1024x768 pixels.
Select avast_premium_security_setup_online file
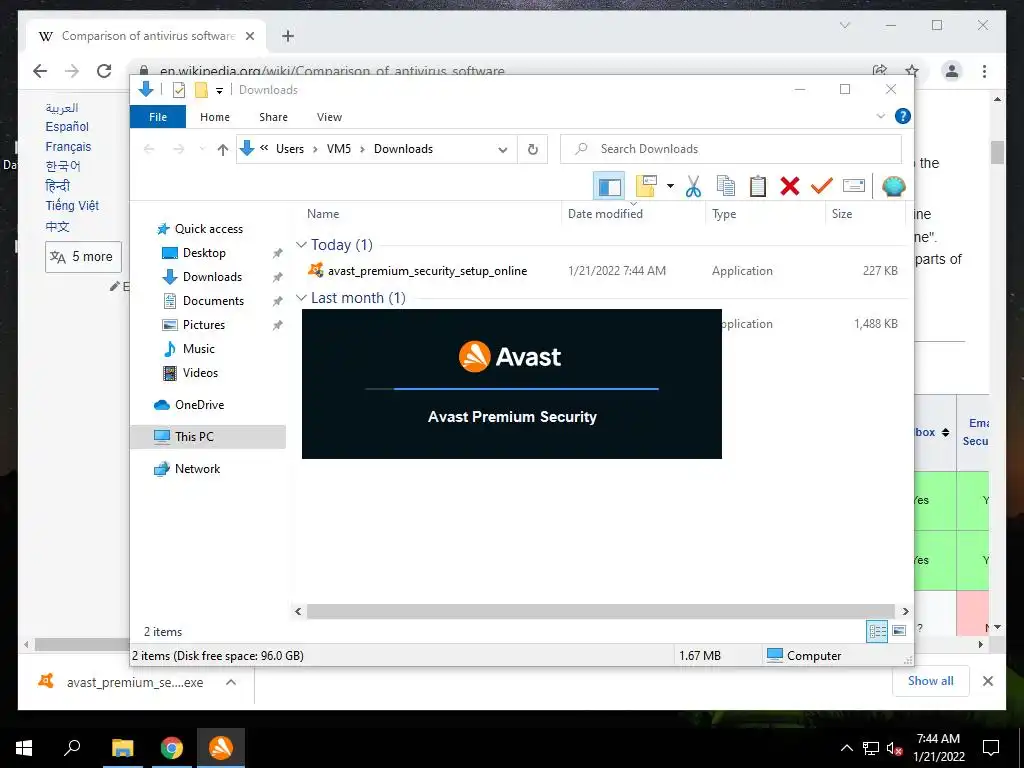coord(427,270)
